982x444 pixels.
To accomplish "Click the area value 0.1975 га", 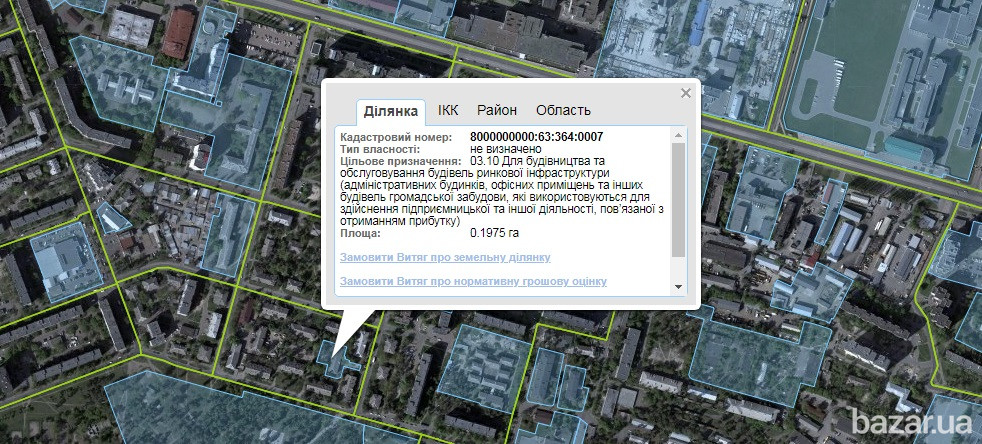I will 494,233.
